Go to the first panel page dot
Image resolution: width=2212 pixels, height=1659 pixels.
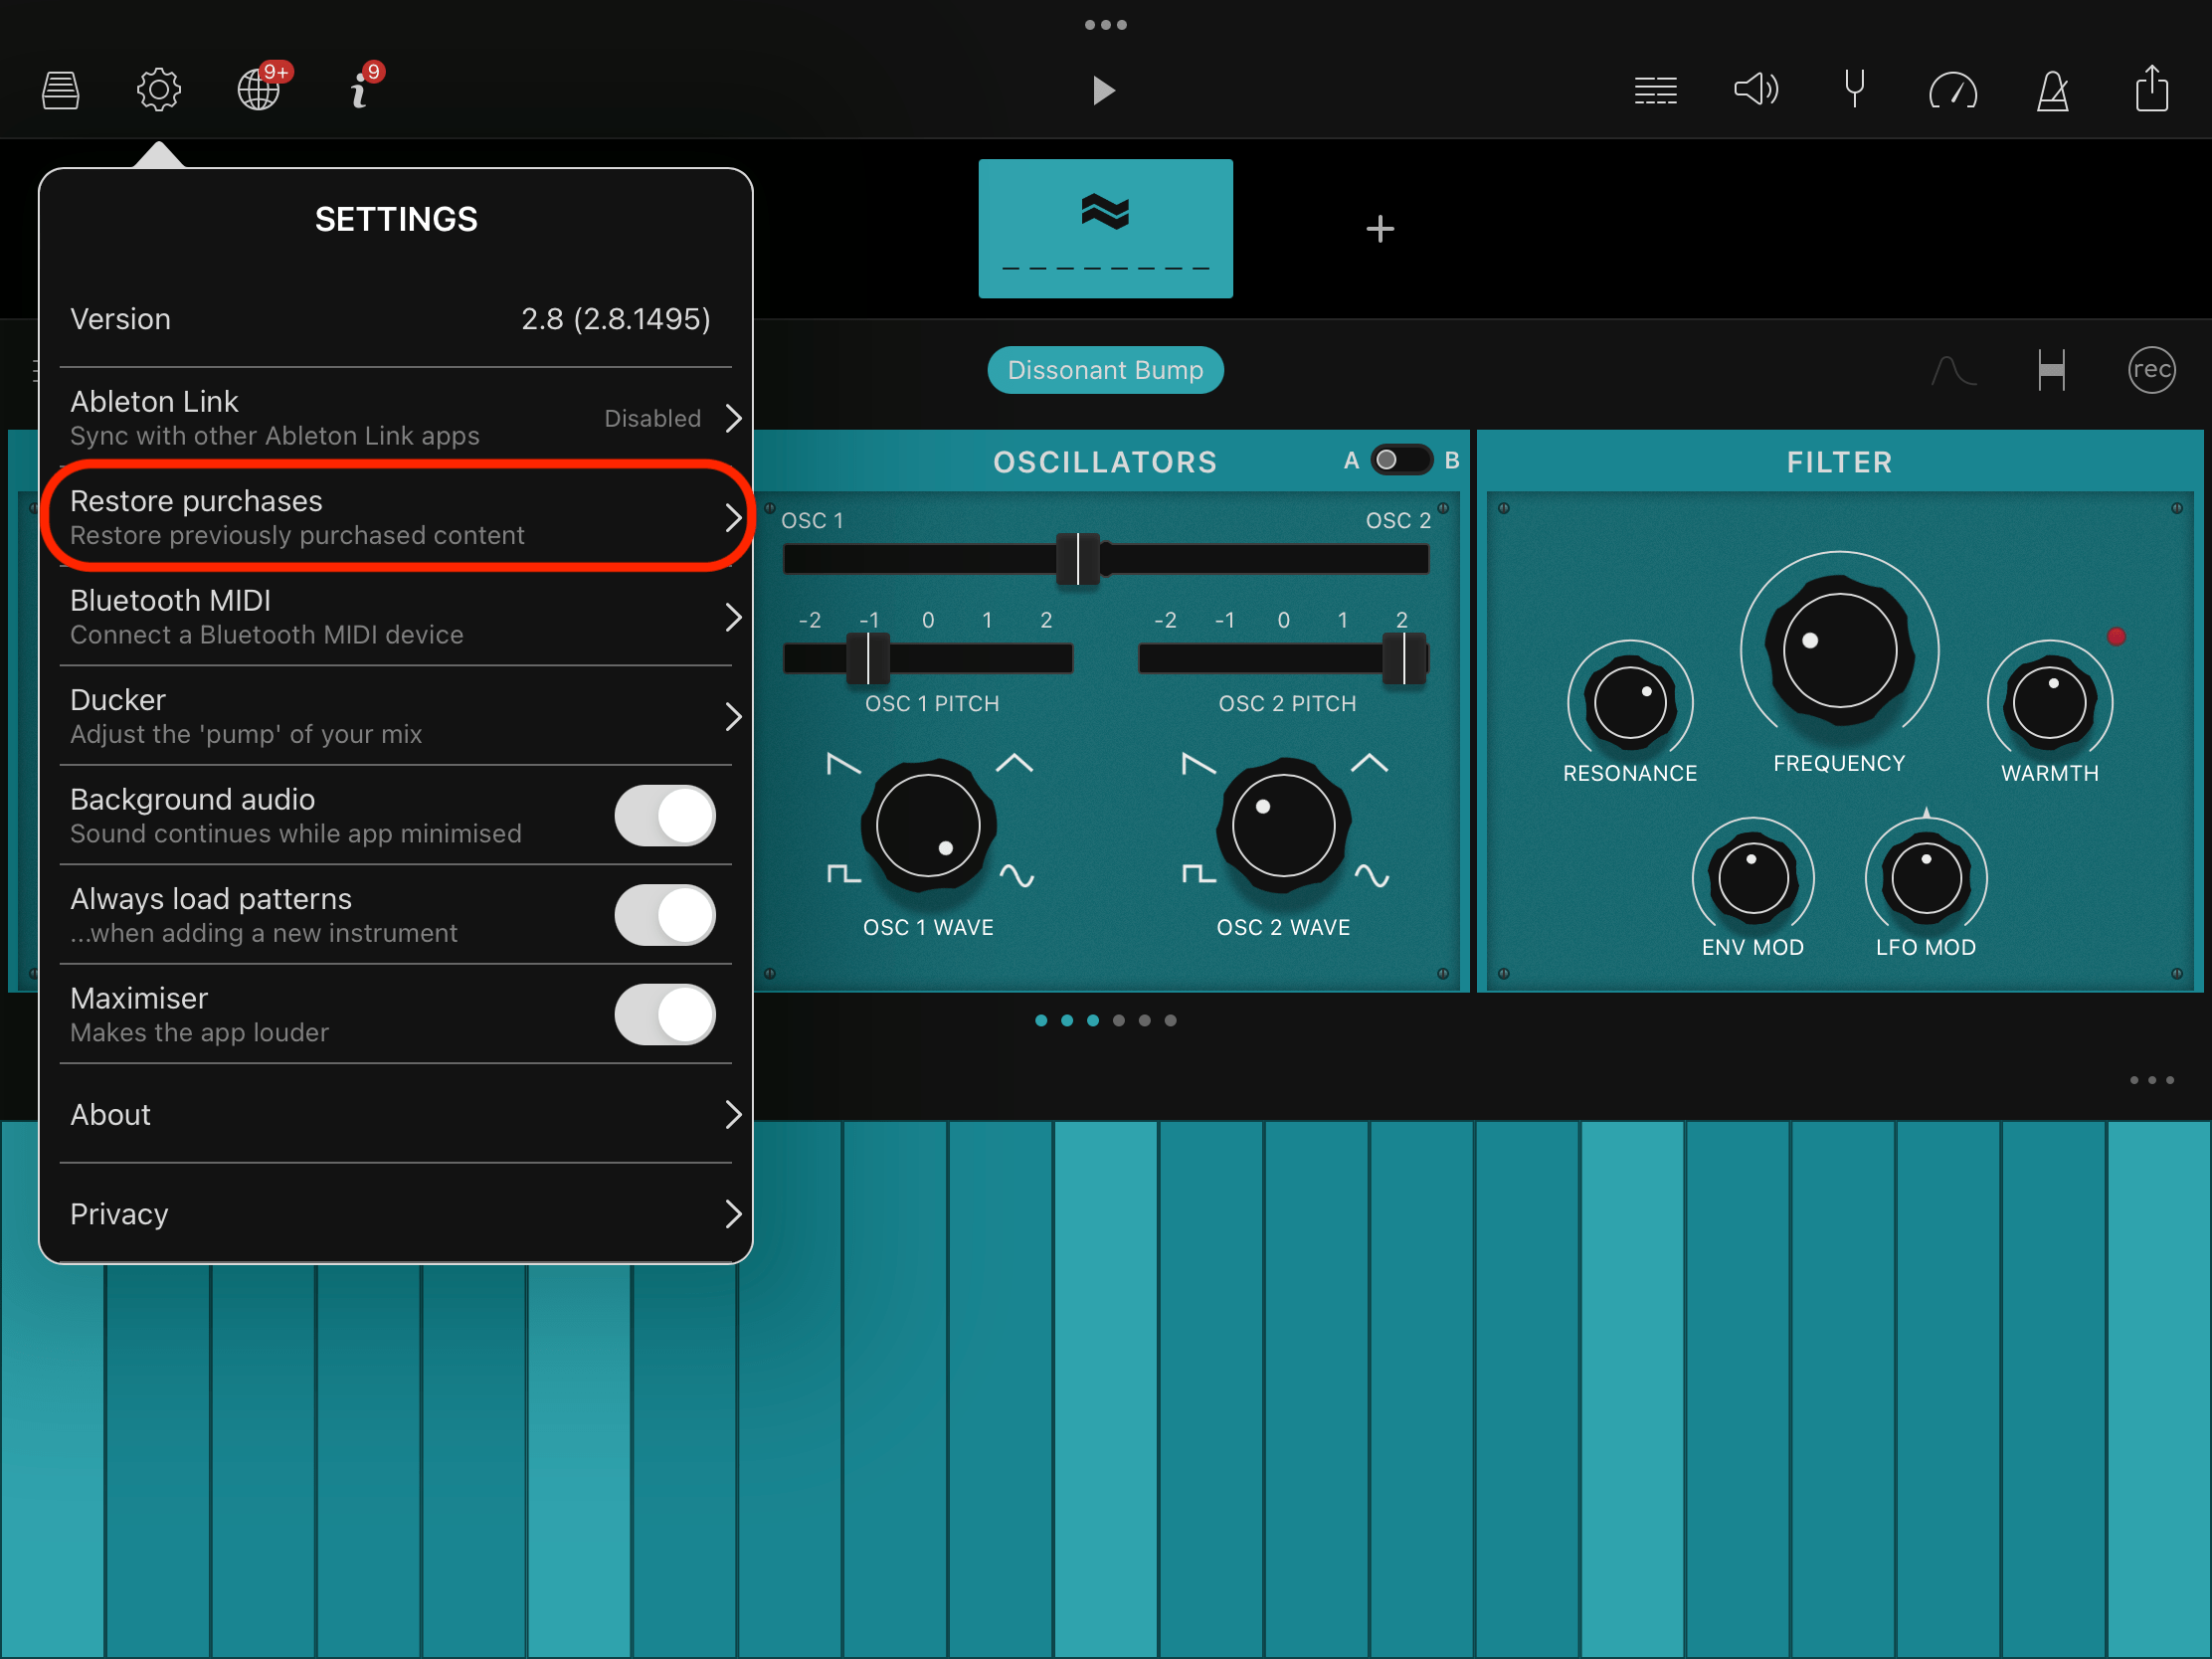(1041, 1020)
